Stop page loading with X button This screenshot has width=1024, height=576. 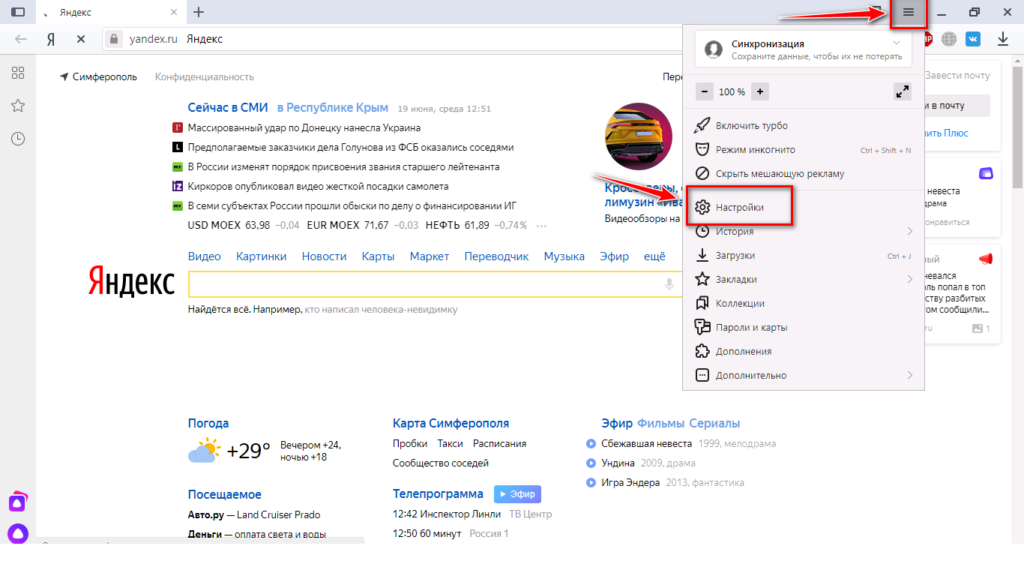pyautogui.click(x=80, y=39)
